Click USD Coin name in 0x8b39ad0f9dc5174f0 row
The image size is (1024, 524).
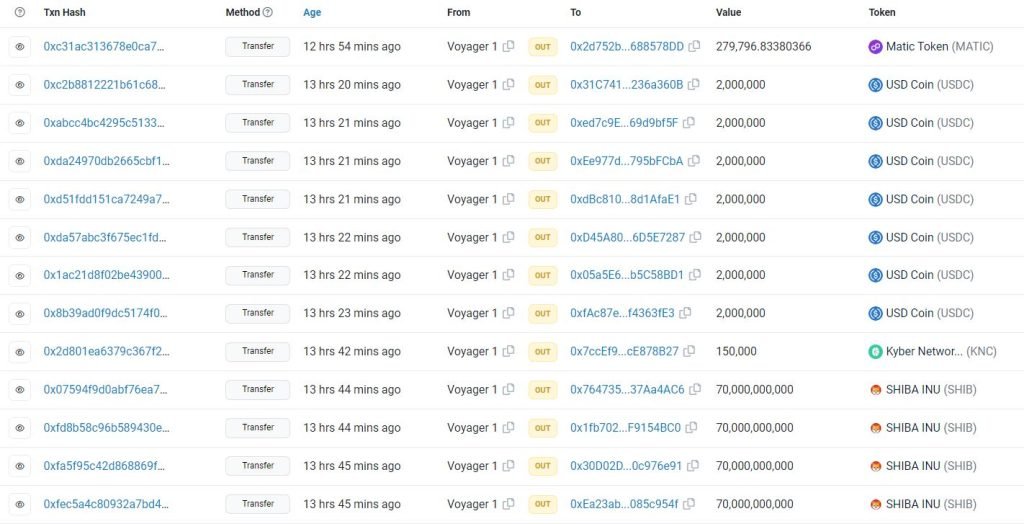(x=929, y=314)
